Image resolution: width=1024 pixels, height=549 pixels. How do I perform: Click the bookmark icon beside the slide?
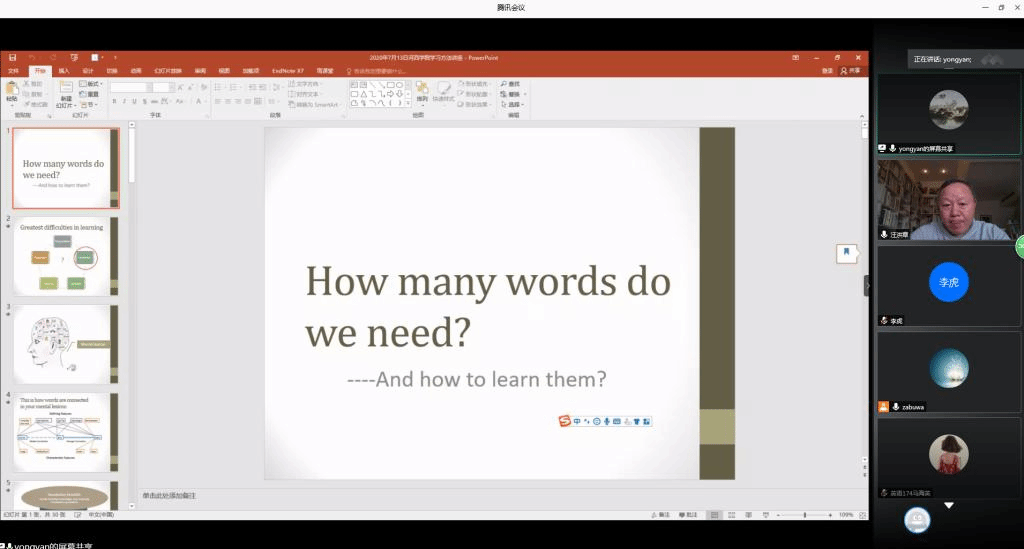point(846,253)
